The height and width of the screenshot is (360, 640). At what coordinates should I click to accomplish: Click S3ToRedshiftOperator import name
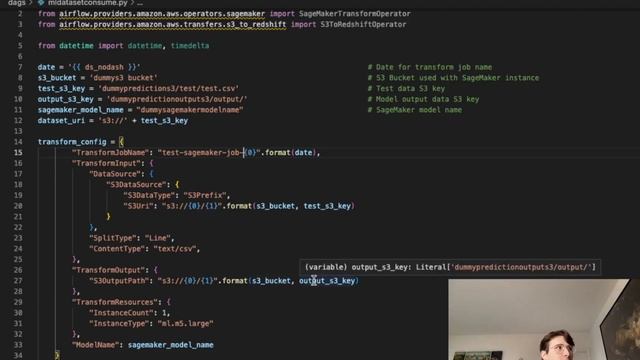pyautogui.click(x=363, y=24)
